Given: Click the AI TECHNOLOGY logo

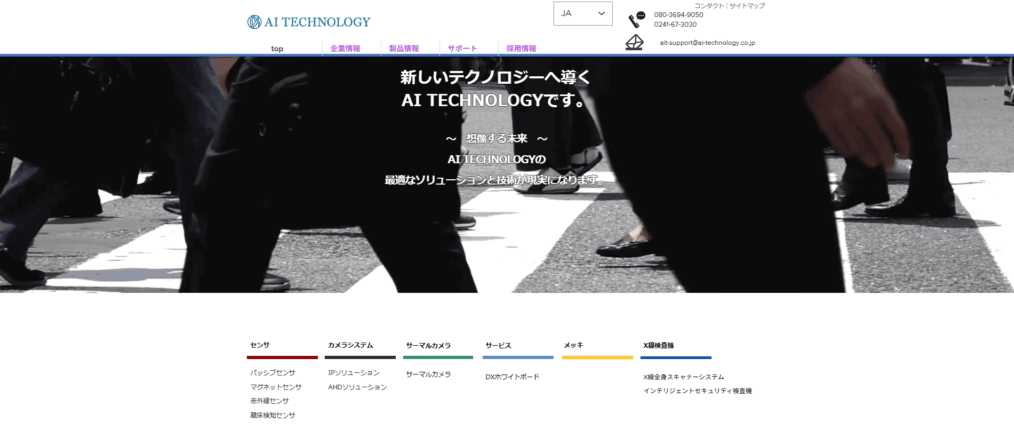Looking at the screenshot, I should pos(308,22).
